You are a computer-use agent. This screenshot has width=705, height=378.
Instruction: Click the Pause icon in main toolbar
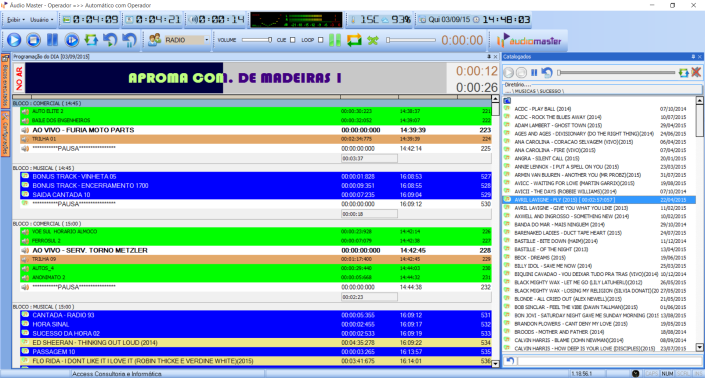pos(53,40)
